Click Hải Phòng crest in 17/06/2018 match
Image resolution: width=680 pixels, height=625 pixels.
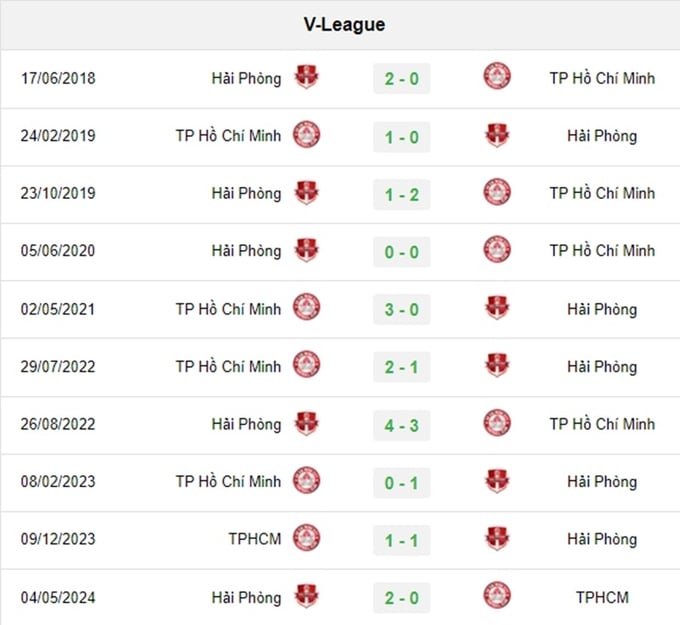pyautogui.click(x=306, y=77)
